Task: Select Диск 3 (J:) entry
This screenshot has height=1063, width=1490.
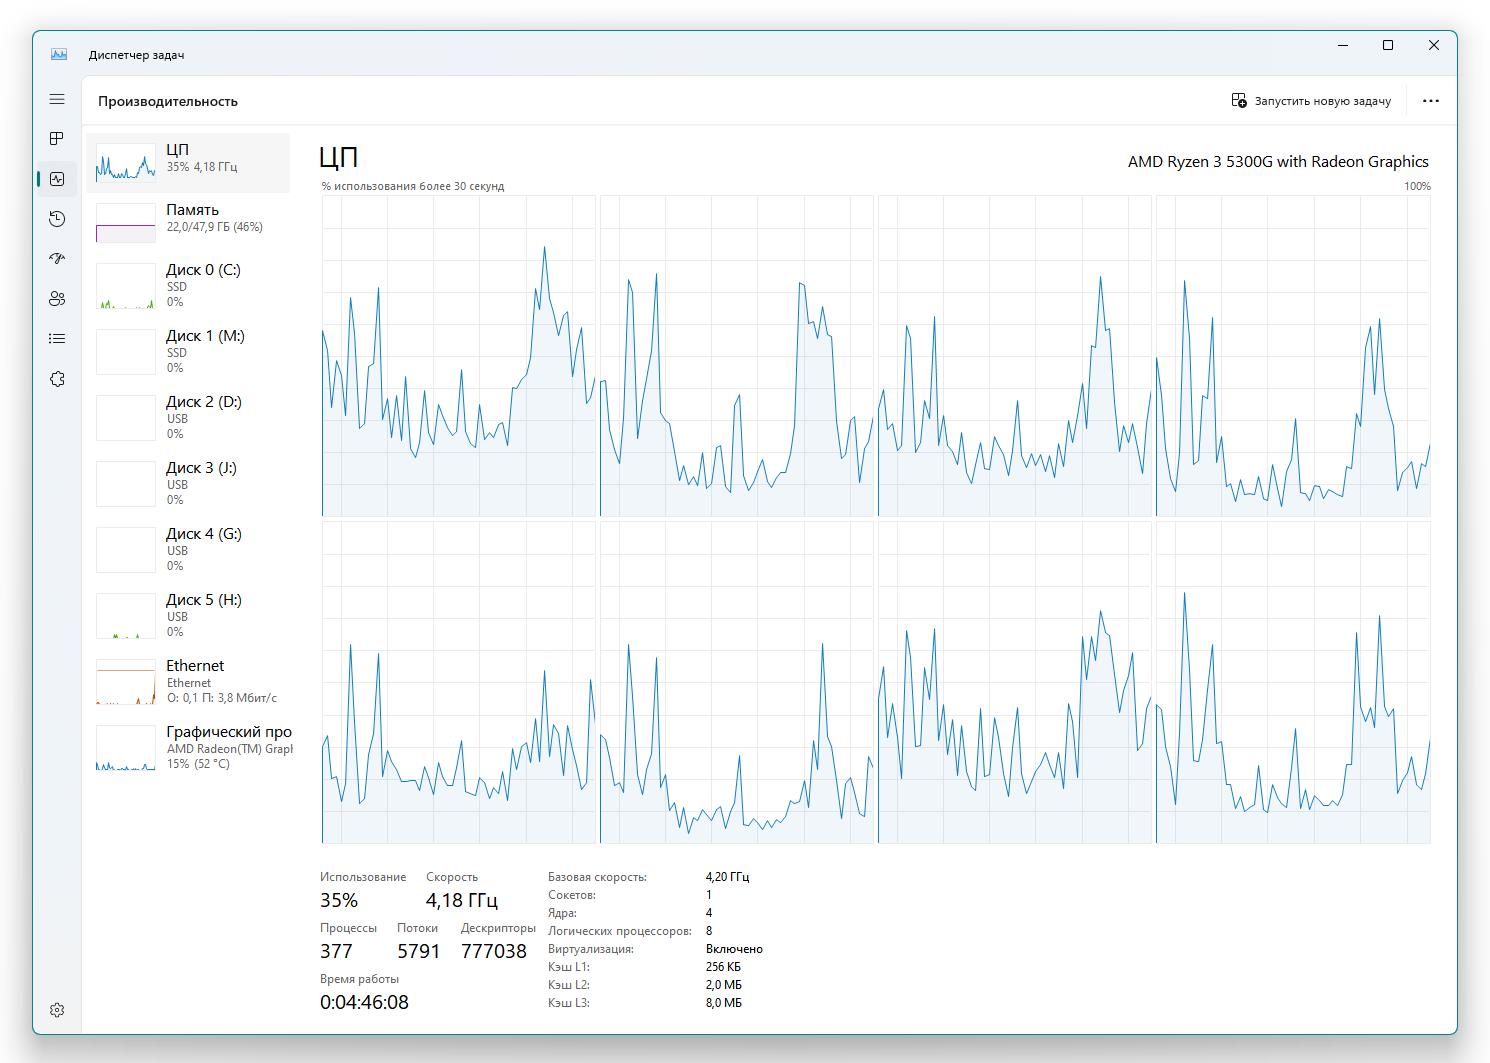Action: click(x=188, y=483)
